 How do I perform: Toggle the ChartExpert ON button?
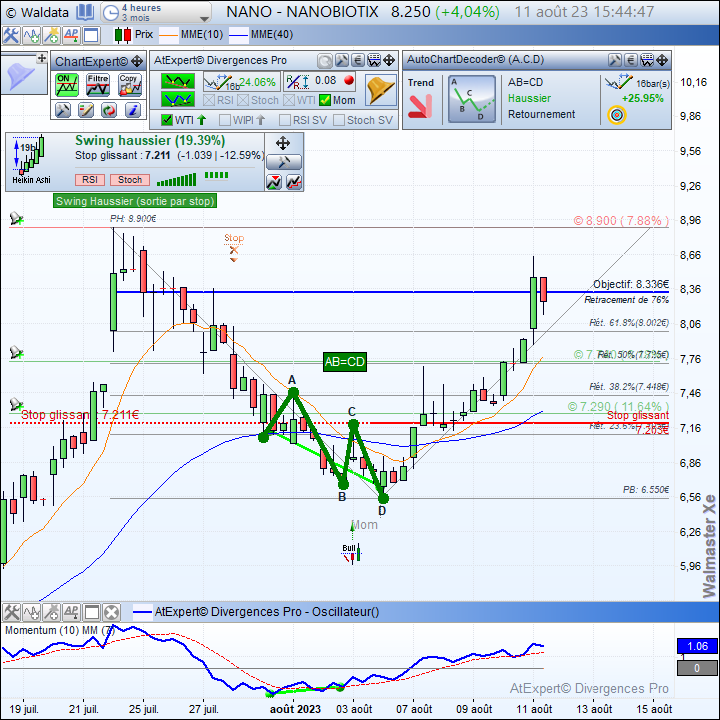tap(67, 85)
